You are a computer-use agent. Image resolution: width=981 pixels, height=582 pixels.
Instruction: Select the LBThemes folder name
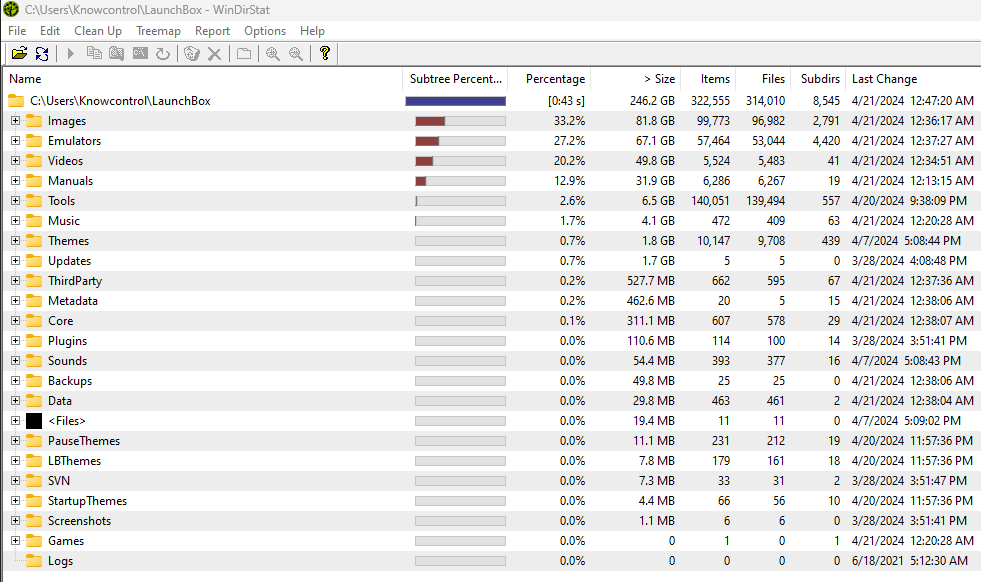(x=74, y=461)
